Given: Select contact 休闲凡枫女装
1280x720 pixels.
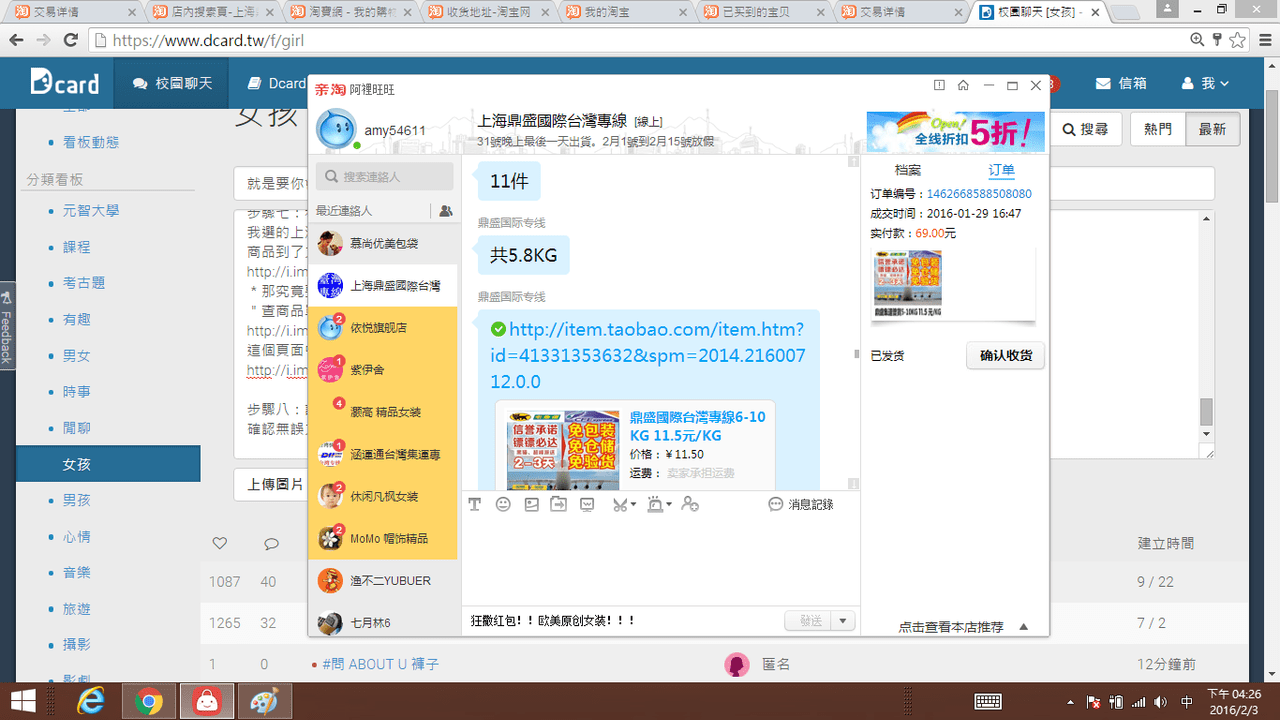Looking at the screenshot, I should tap(383, 496).
